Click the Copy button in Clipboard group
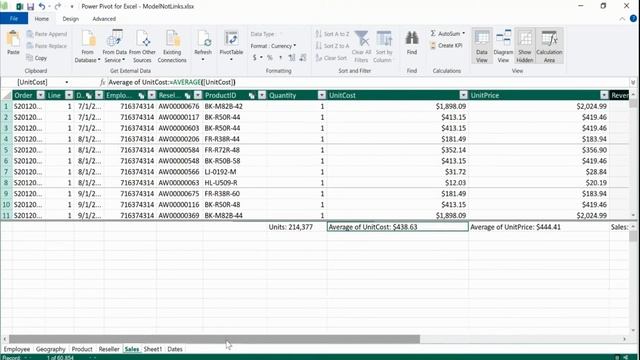The height and width of the screenshot is (360, 640). click(x=37, y=58)
